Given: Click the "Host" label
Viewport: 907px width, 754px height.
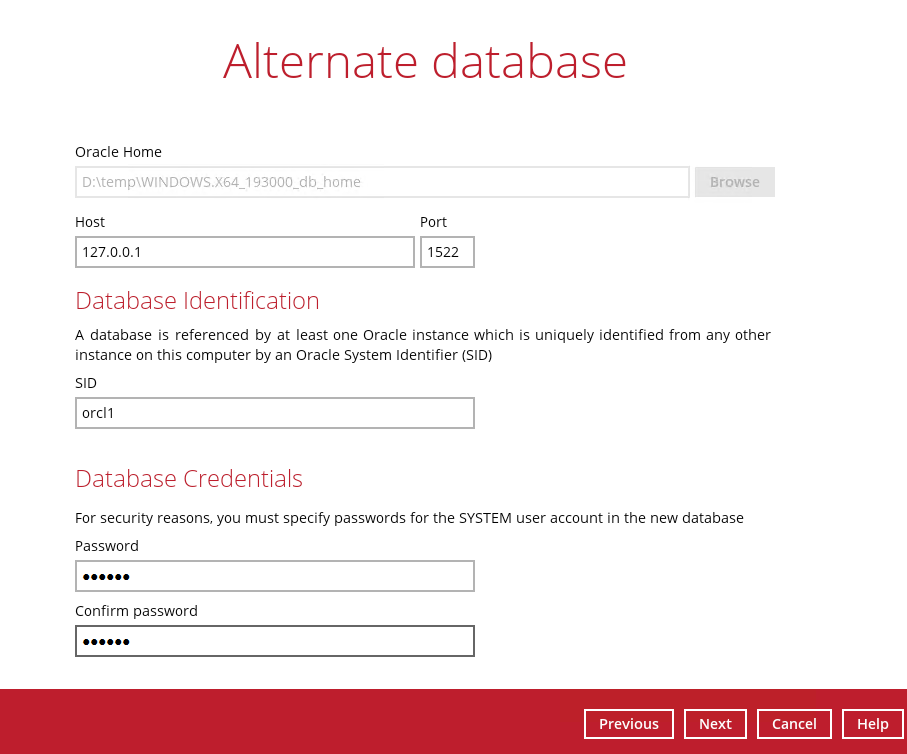Looking at the screenshot, I should (90, 222).
